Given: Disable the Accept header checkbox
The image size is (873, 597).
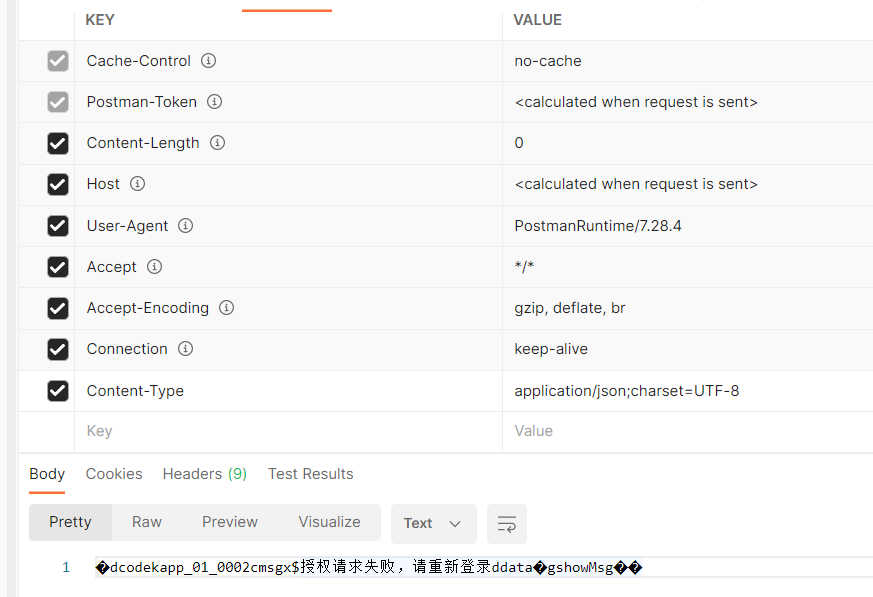Looking at the screenshot, I should click(x=58, y=267).
